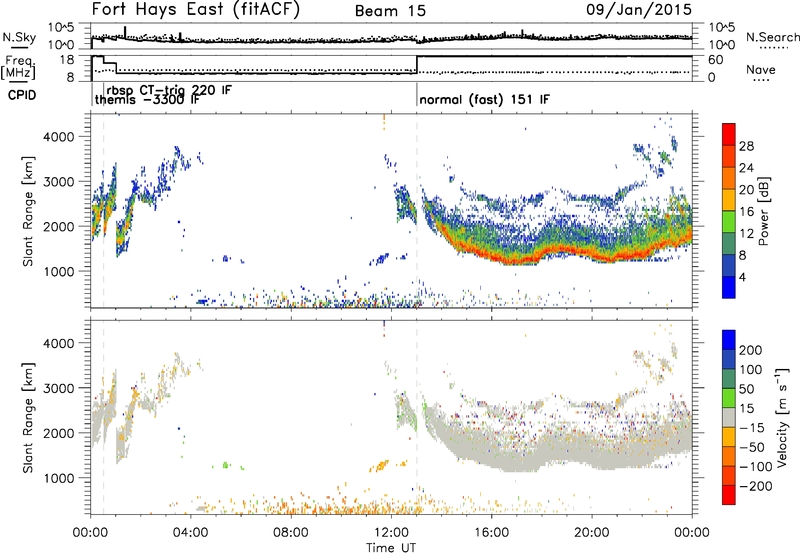Click the date '09/Jan/2015'
Image resolution: width=800 pixels, height=554 pixels.
click(x=639, y=9)
